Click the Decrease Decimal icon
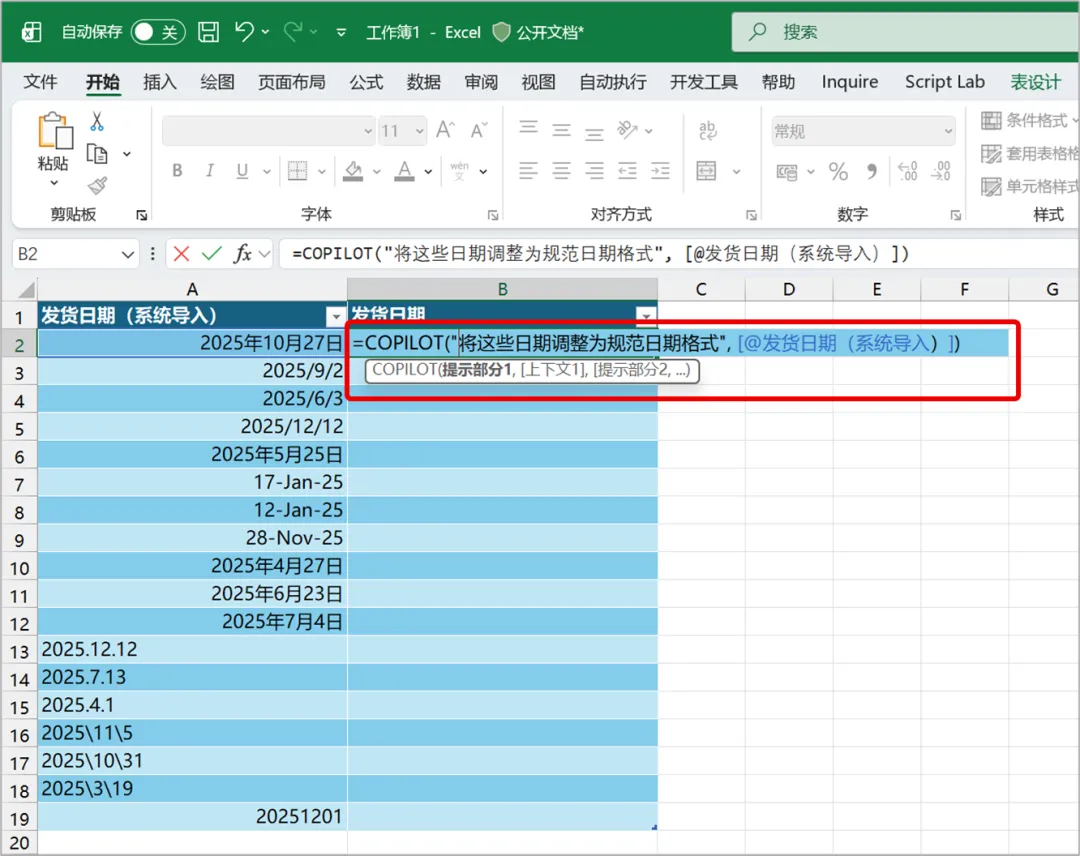The width and height of the screenshot is (1080, 856). pos(940,171)
